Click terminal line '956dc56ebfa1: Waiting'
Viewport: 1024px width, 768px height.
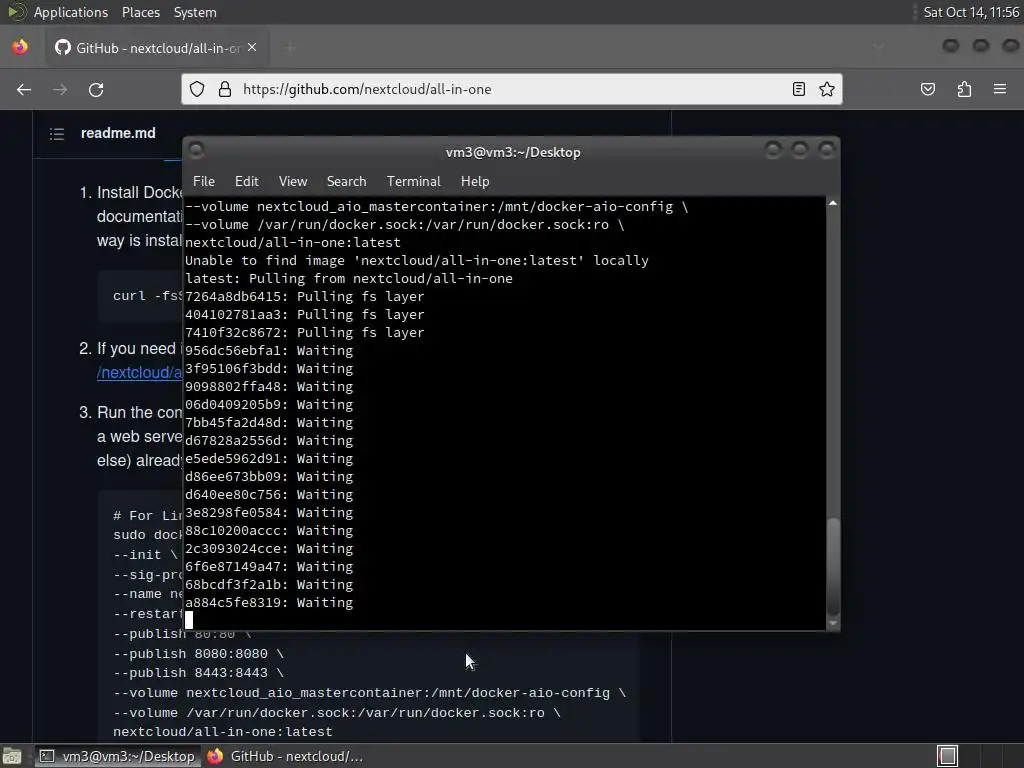[x=269, y=351]
